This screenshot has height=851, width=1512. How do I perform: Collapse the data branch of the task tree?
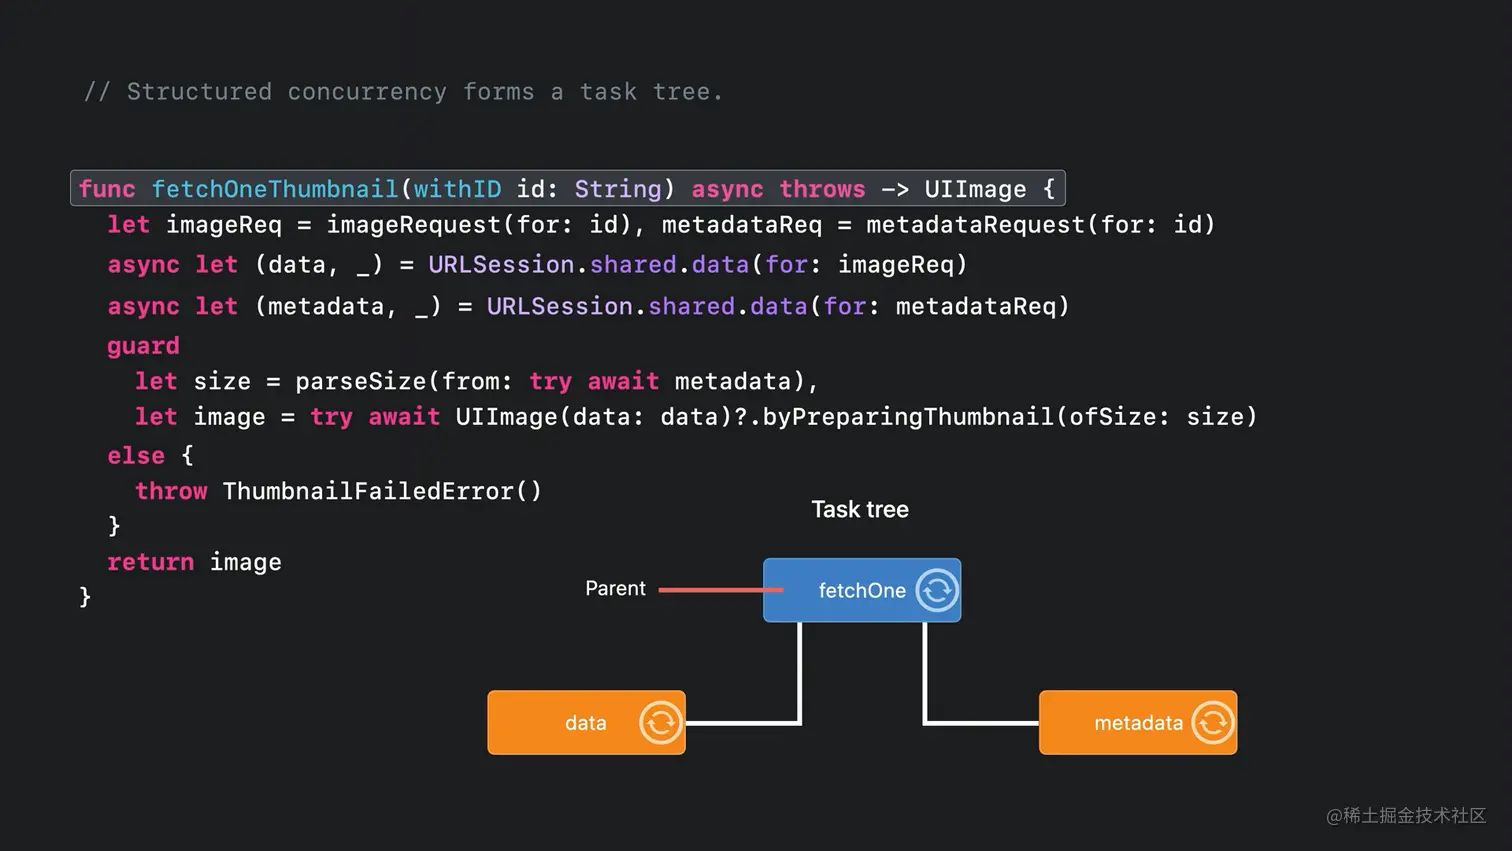[x=586, y=722]
